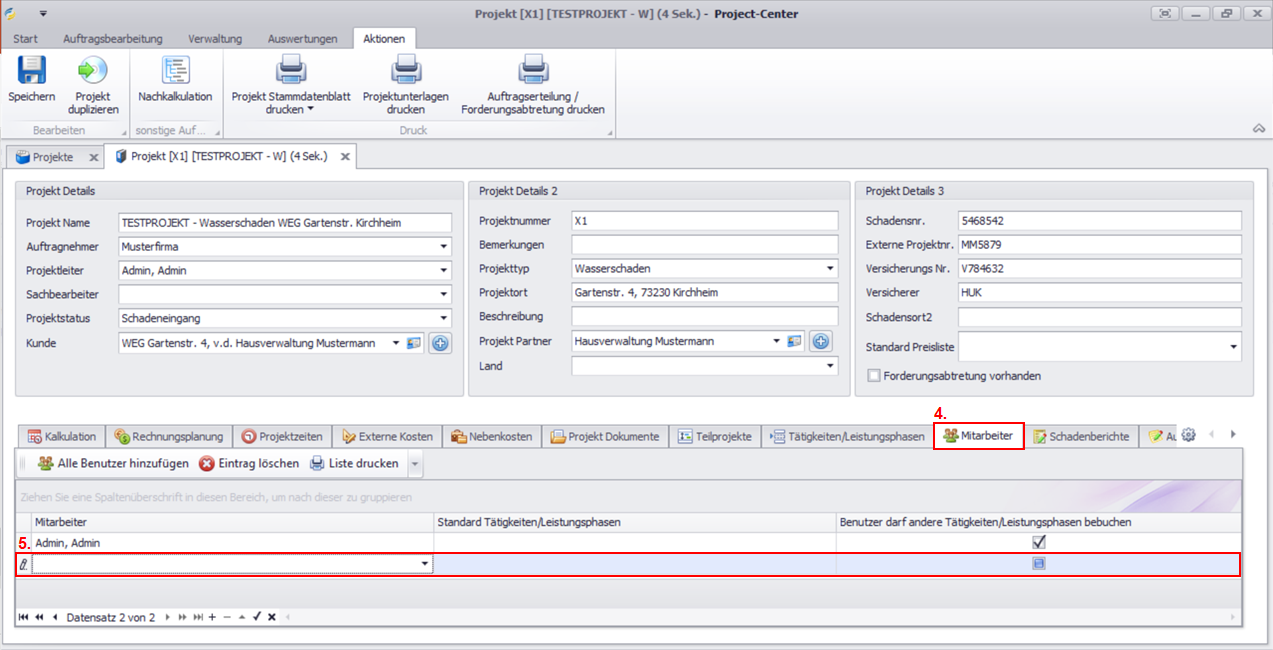Enable Forderungsabtretung vorhanden checkbox
Image resolution: width=1273 pixels, height=650 pixels.
click(x=875, y=376)
